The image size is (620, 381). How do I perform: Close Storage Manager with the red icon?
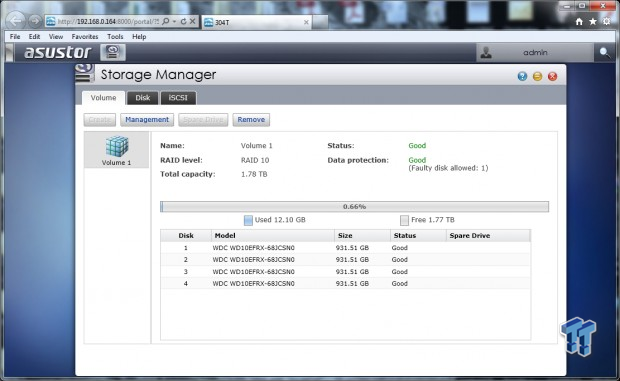click(x=552, y=76)
